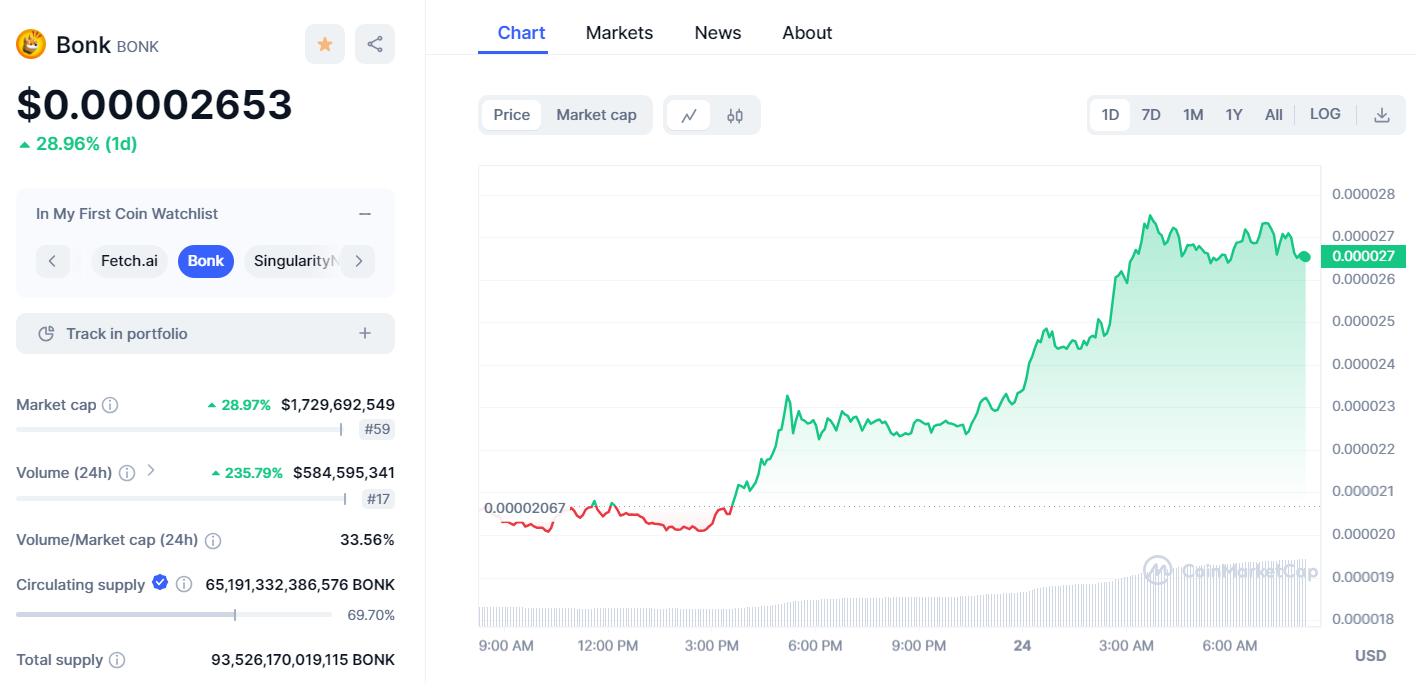Viewport: 1417px width, 683px height.
Task: Select the Bonk watchlist chip
Action: tap(206, 261)
